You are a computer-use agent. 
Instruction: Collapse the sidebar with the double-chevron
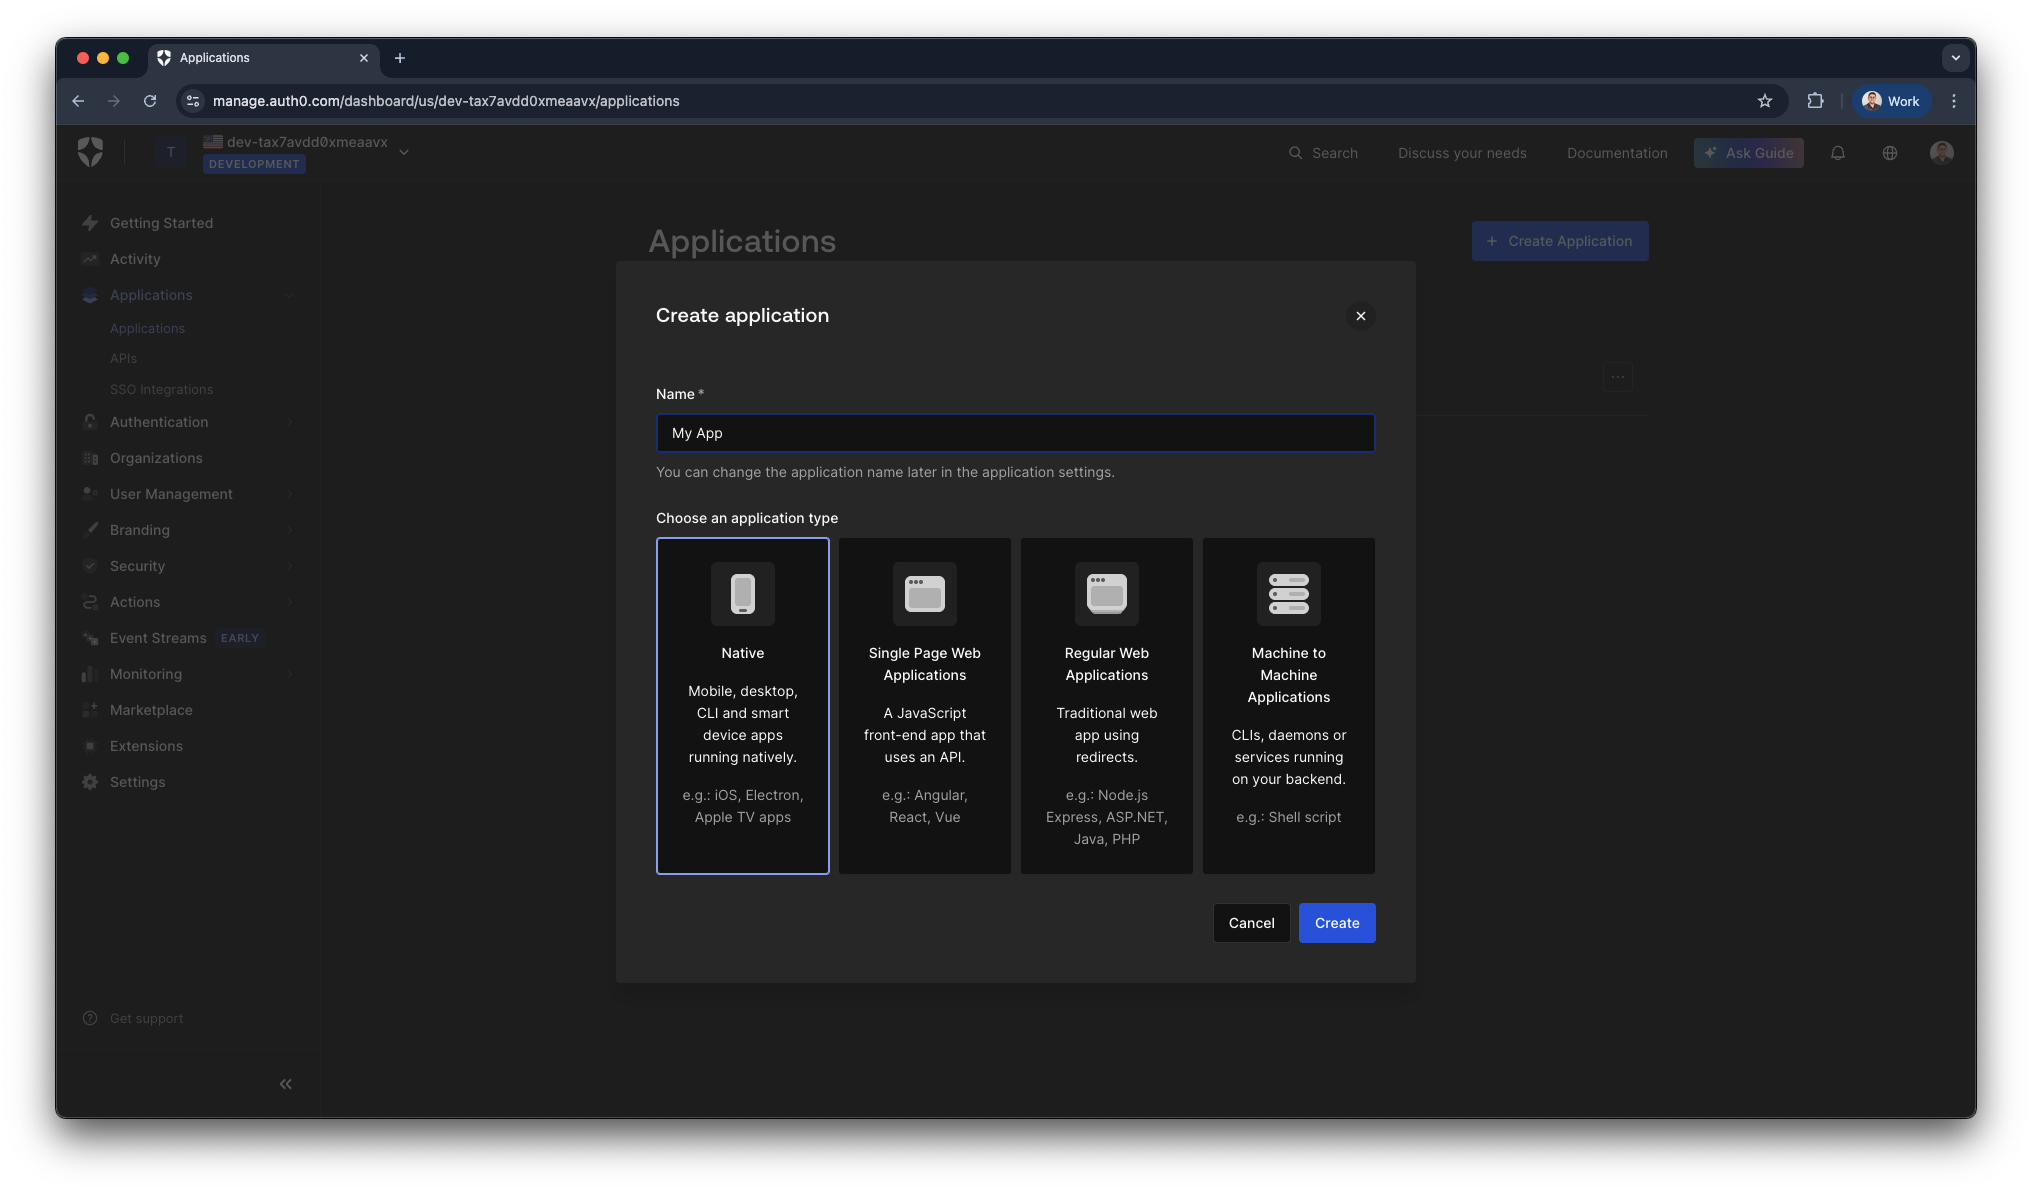pos(285,1083)
